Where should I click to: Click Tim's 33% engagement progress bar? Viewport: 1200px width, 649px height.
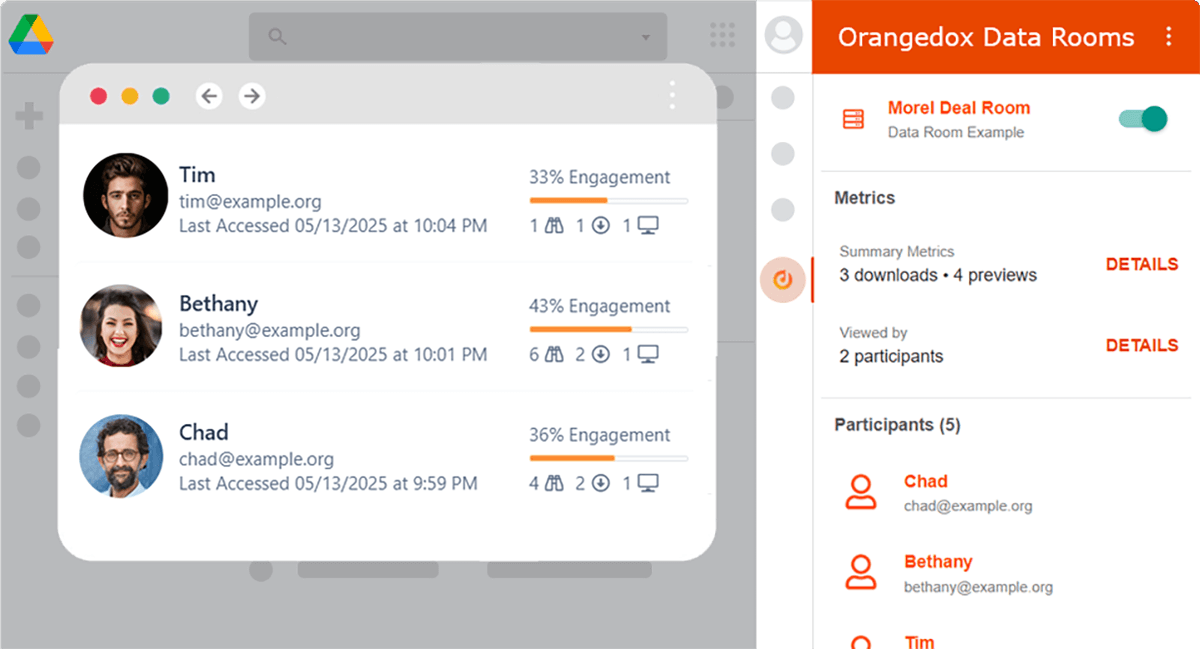pos(609,201)
